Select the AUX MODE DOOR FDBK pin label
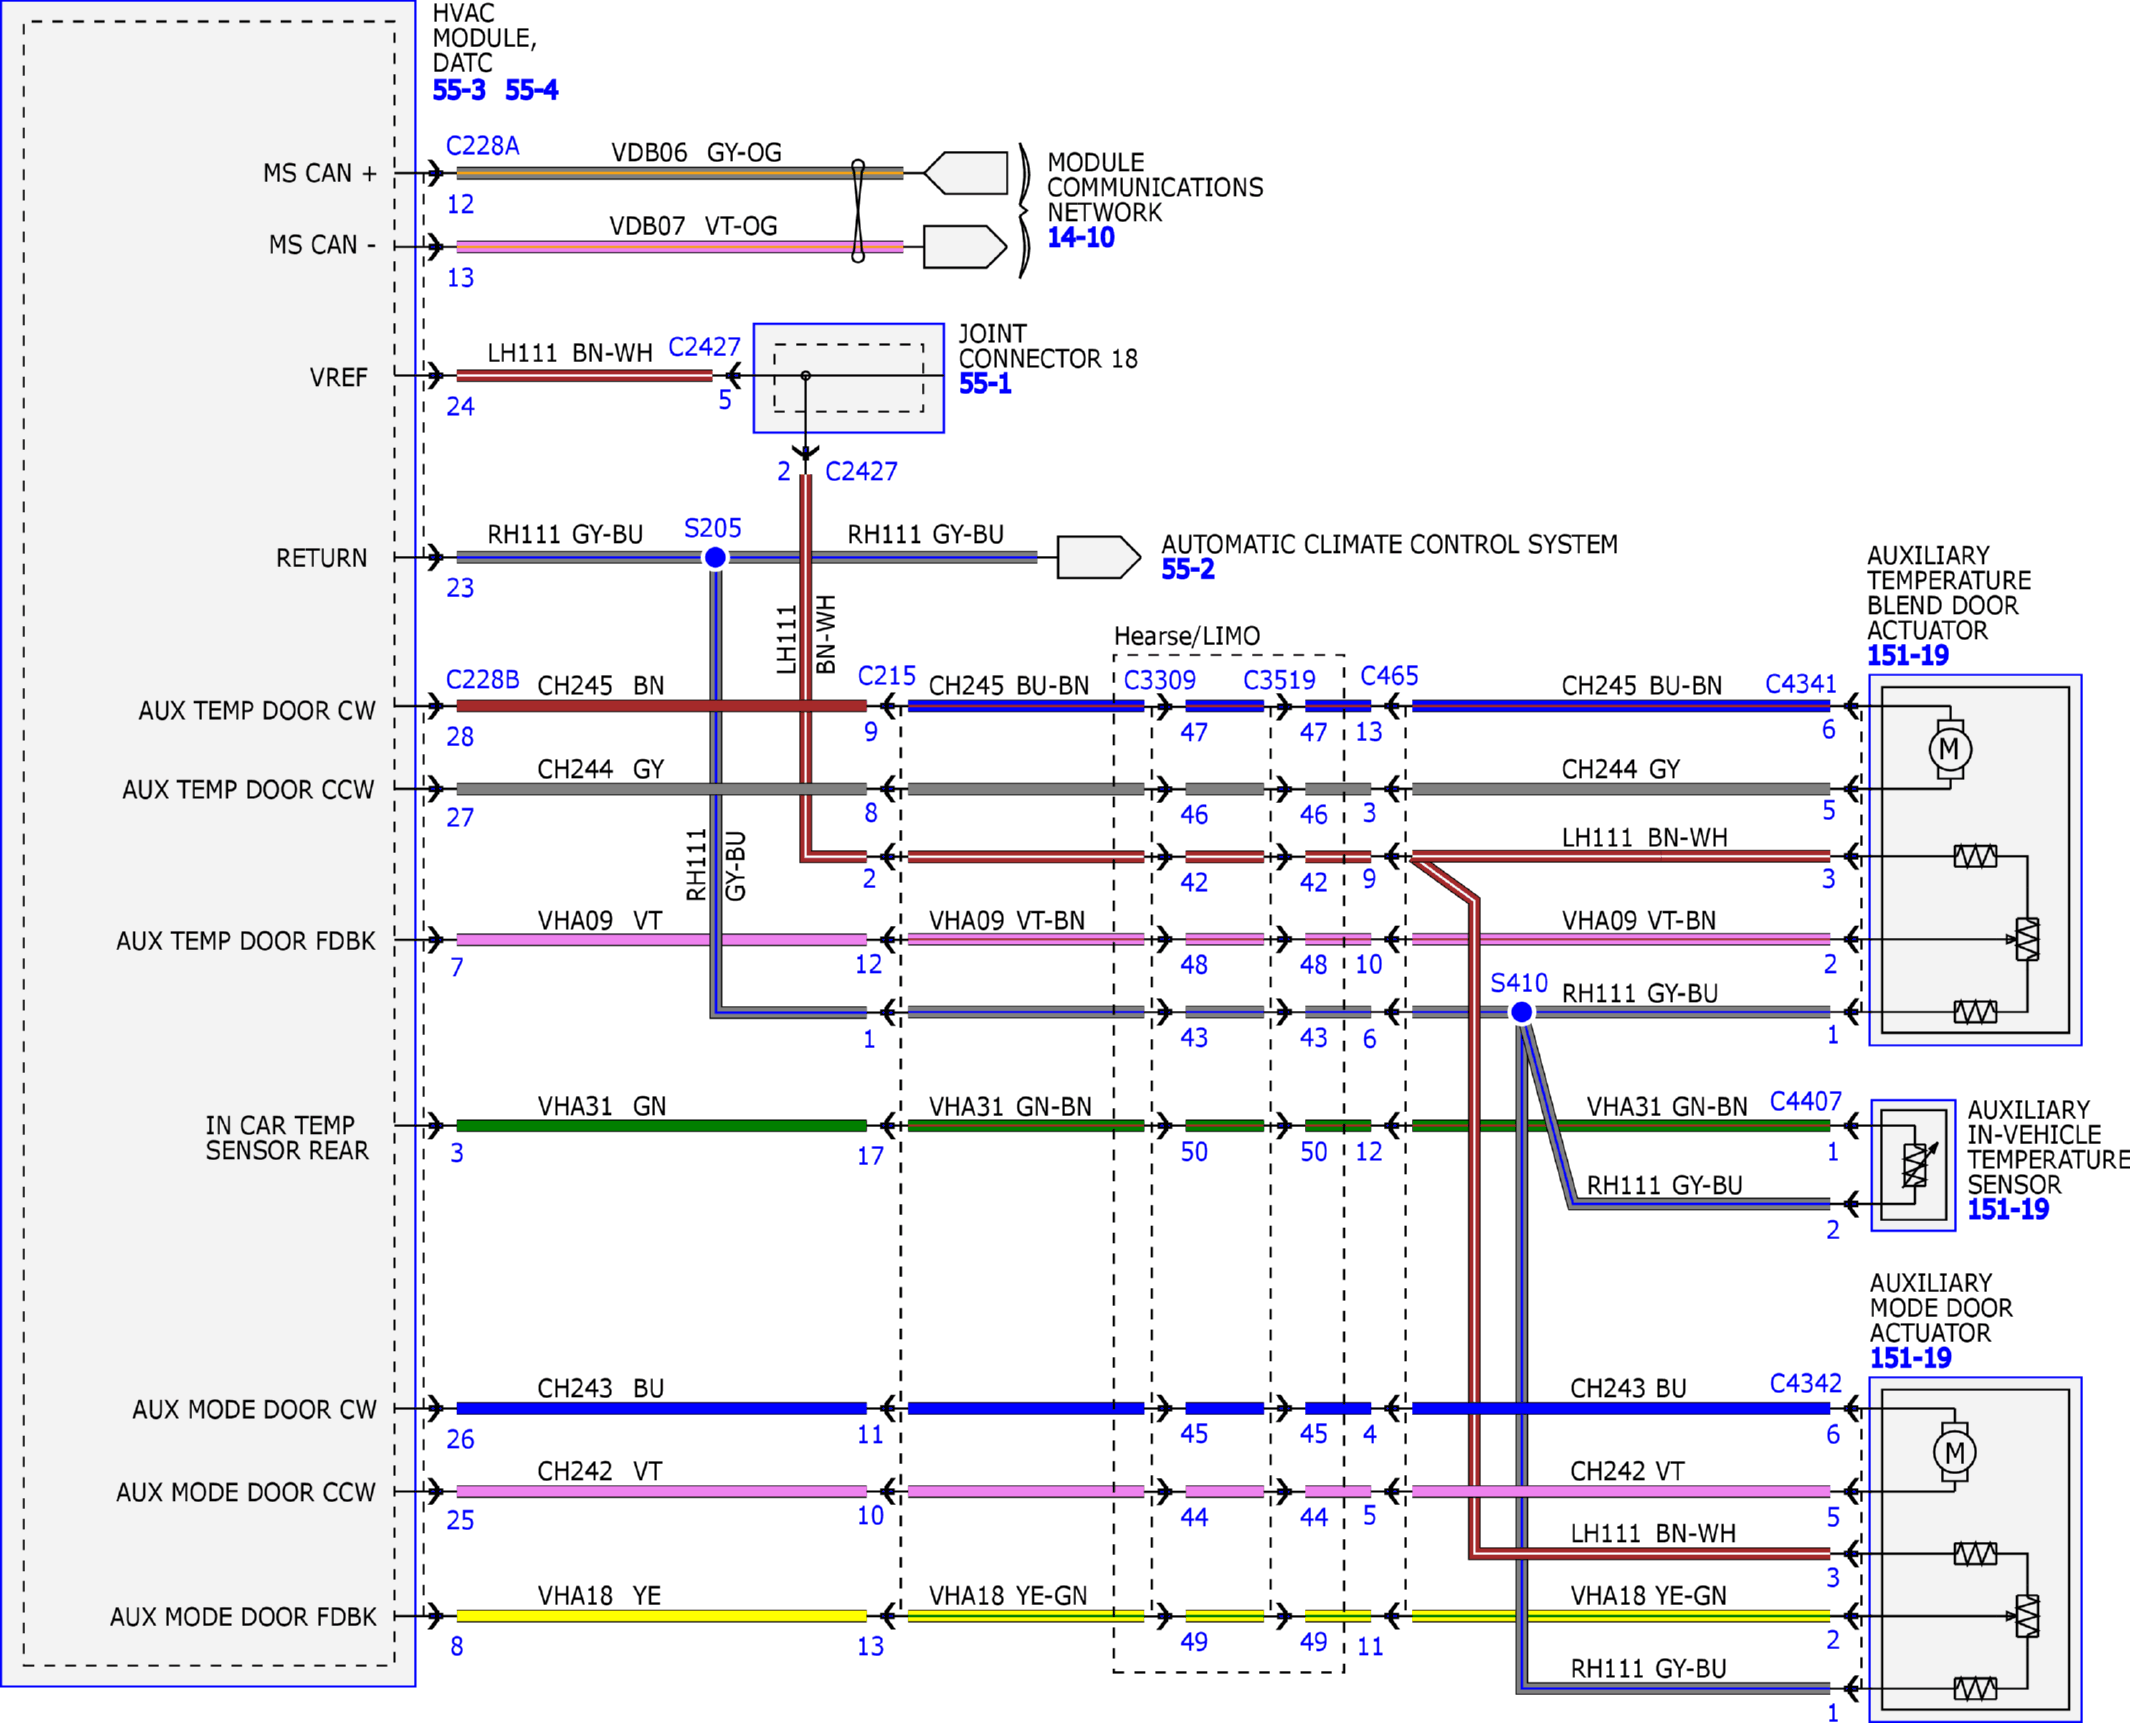This screenshot has width=2130, height=1723. coord(243,1617)
